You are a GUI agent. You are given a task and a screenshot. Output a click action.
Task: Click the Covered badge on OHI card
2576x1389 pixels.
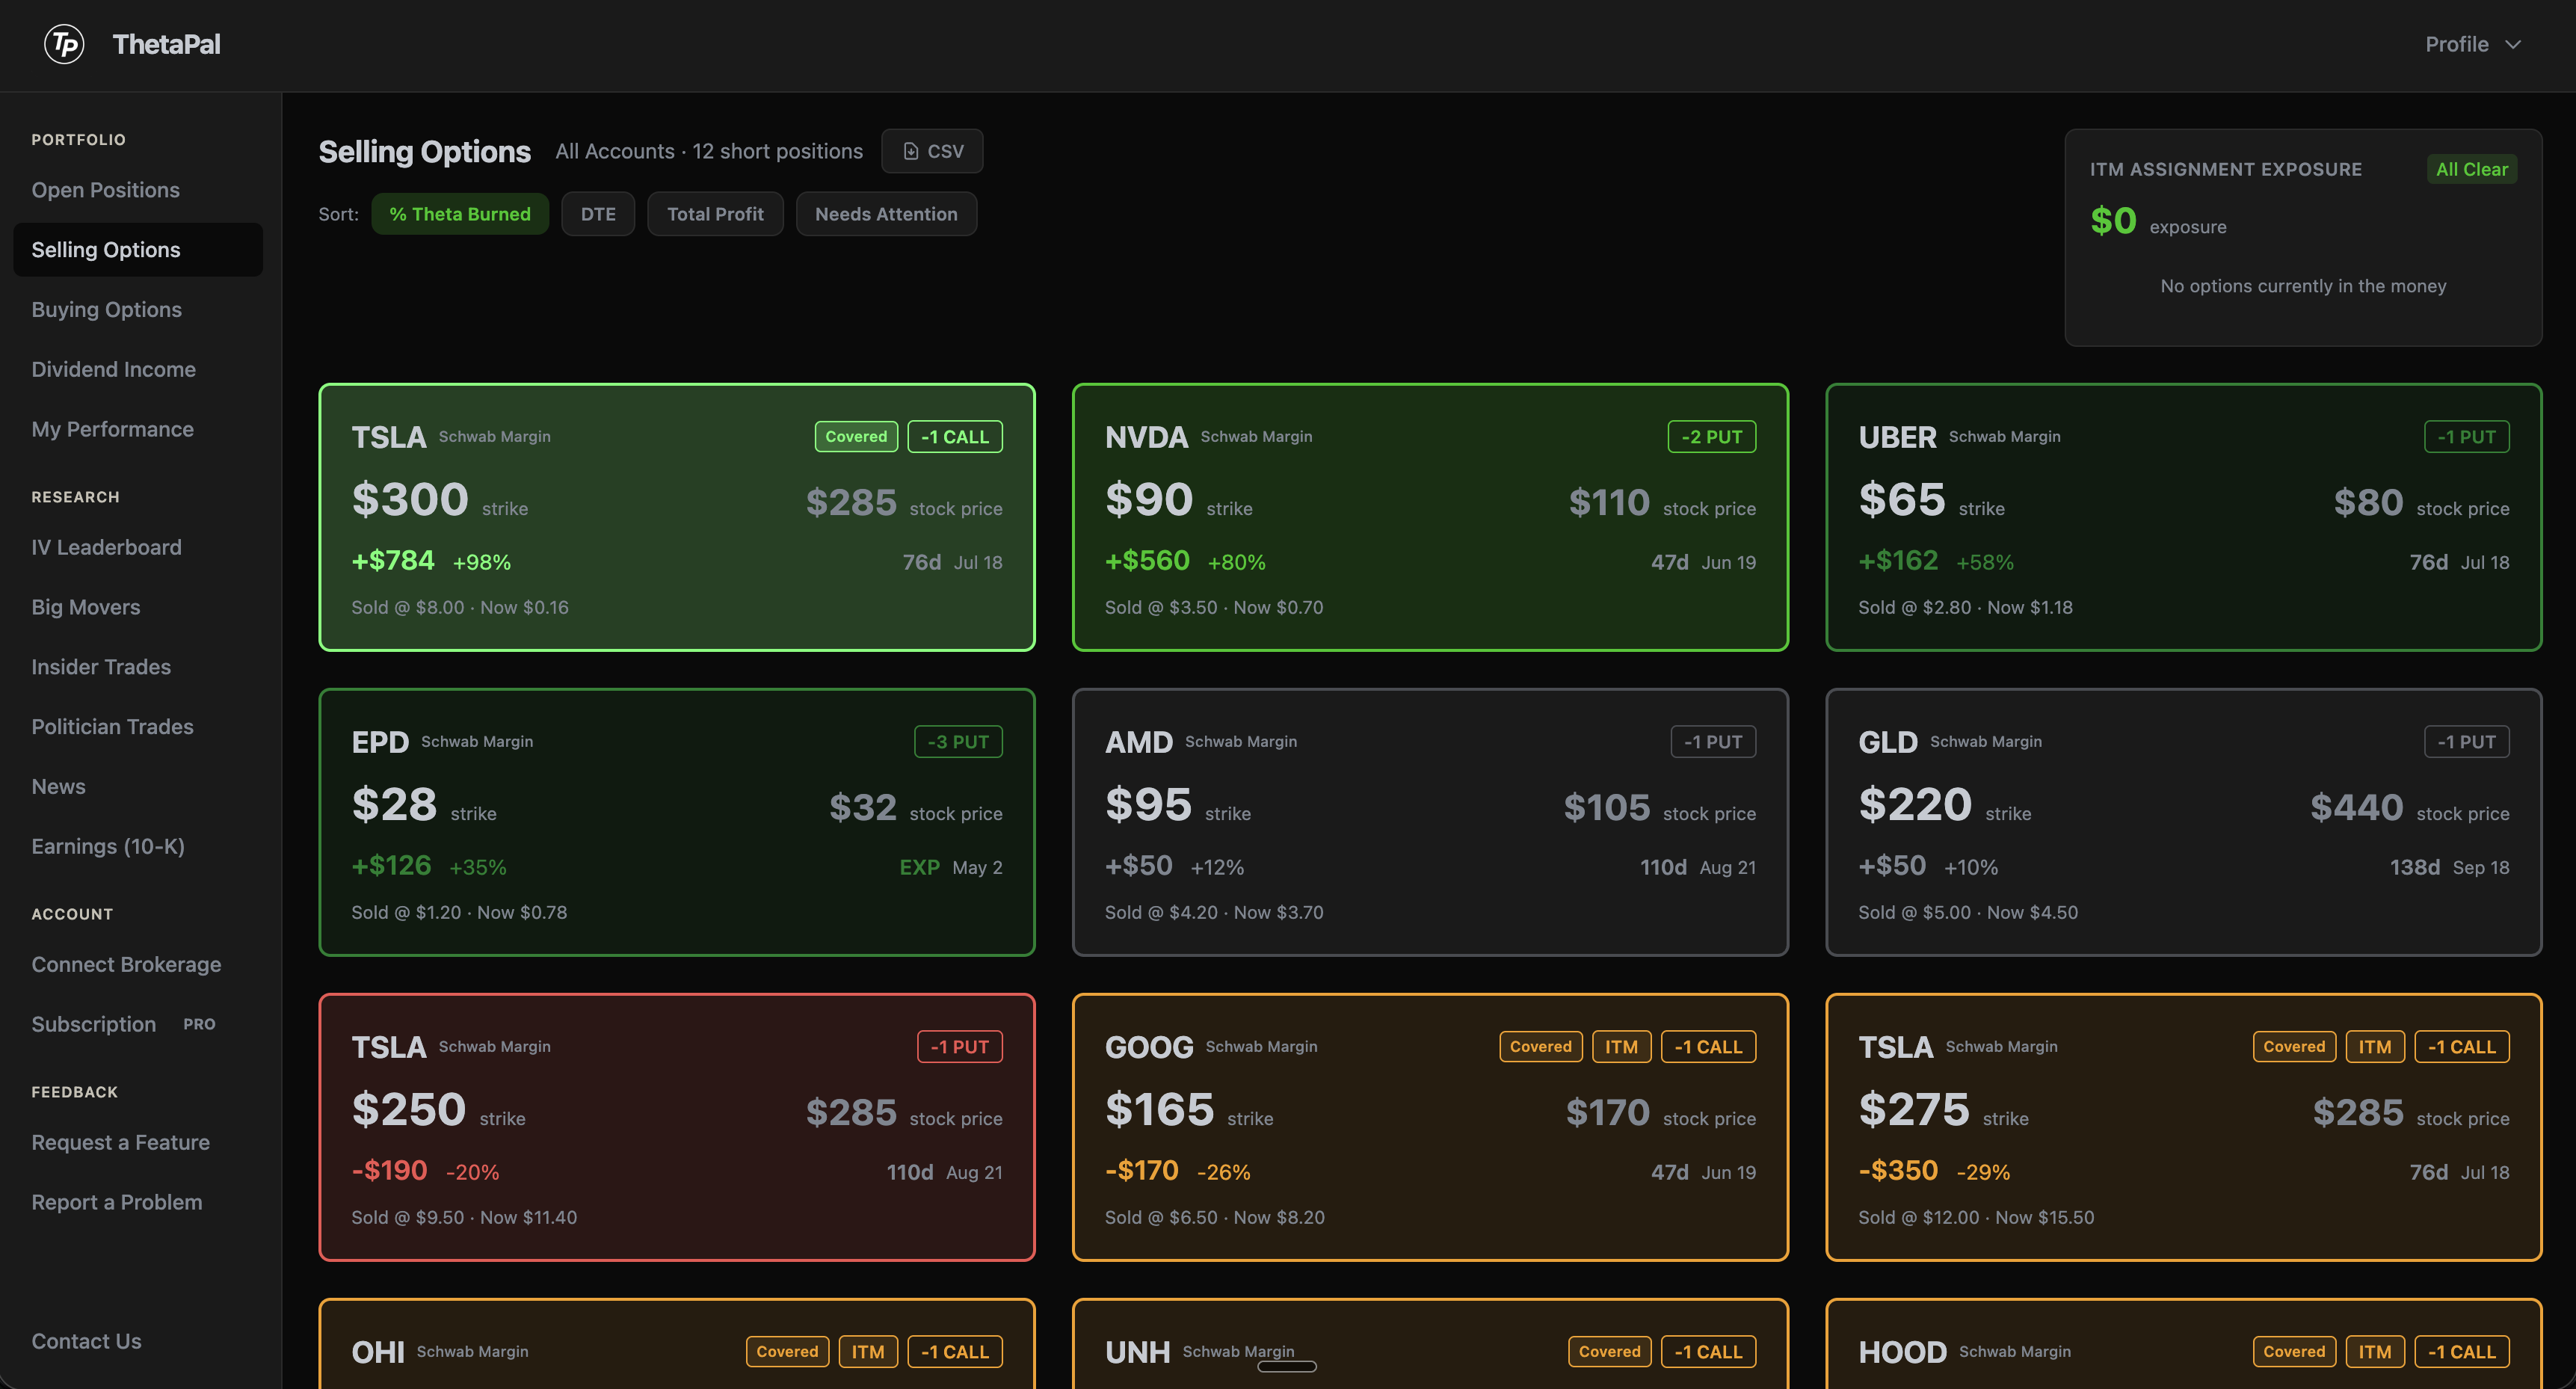787,1352
